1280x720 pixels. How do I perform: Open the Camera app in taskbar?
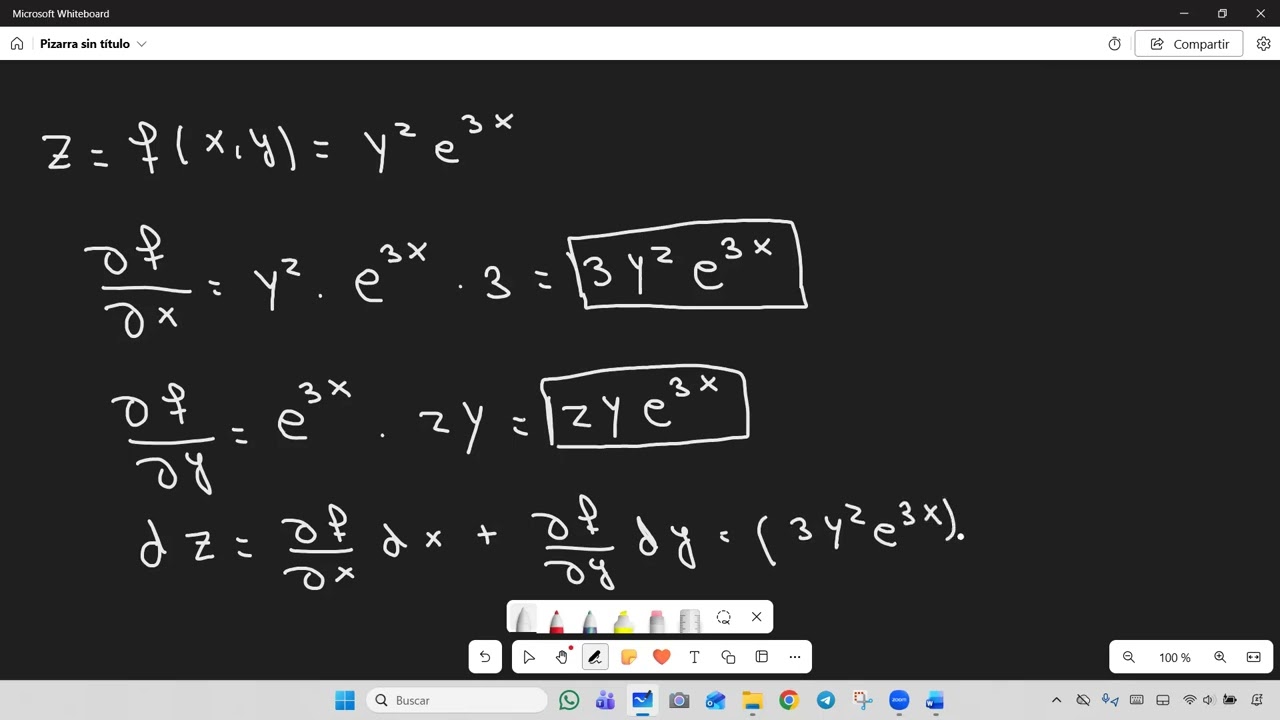(679, 700)
